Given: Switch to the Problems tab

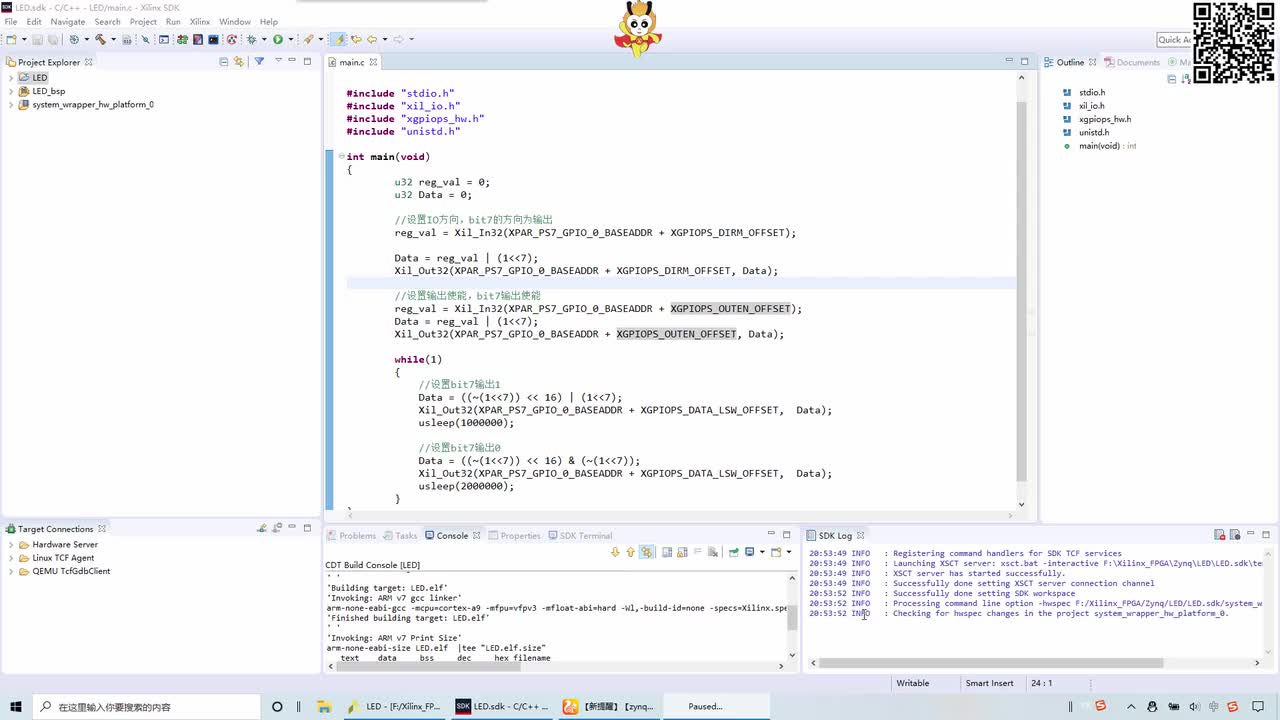Looking at the screenshot, I should click(351, 536).
